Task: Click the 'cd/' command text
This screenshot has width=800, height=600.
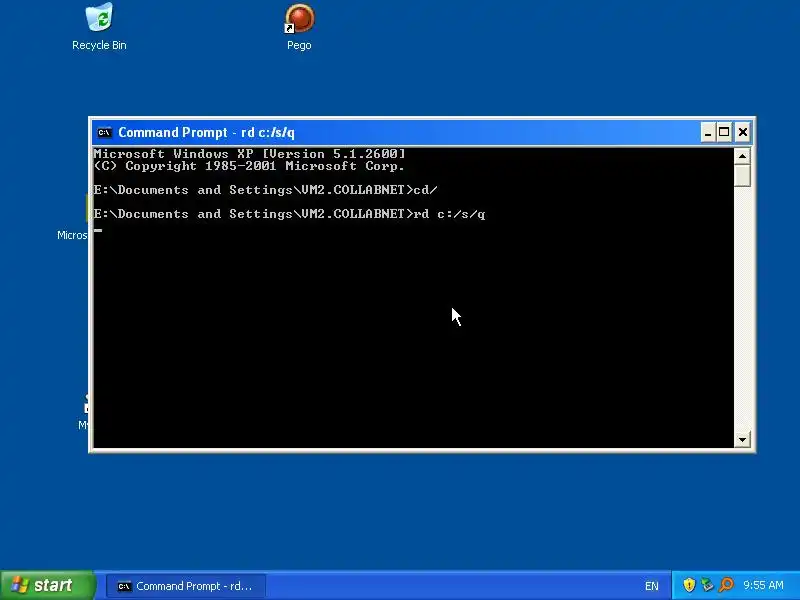Action: [x=426, y=190]
